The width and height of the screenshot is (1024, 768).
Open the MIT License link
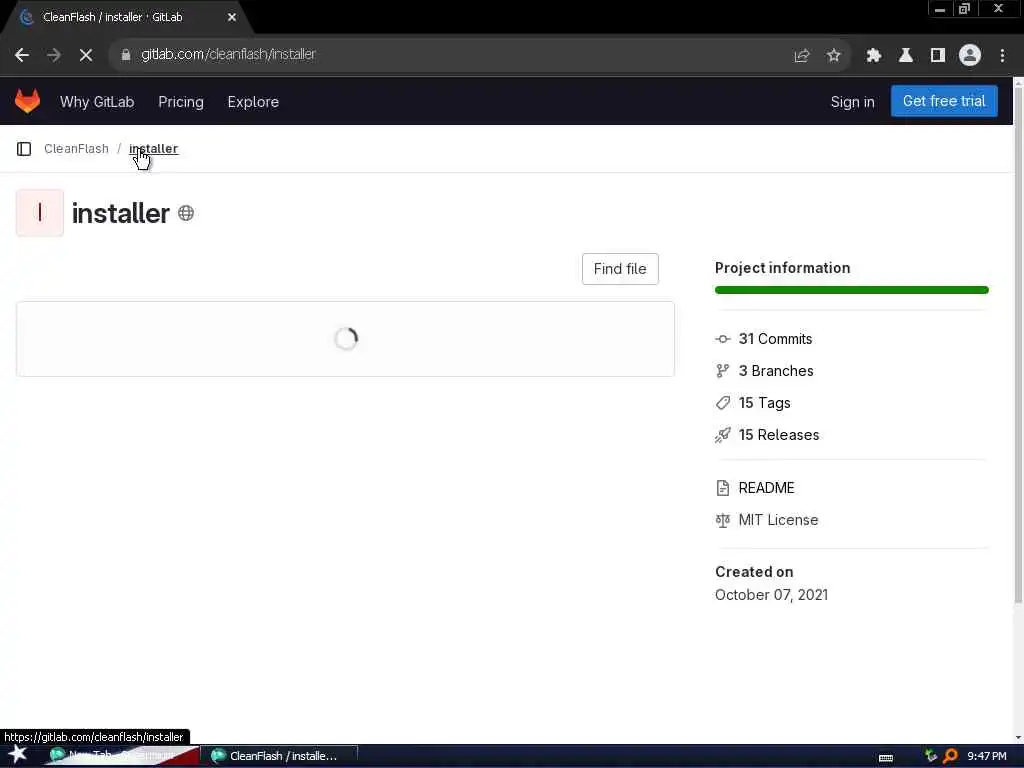tap(778, 520)
